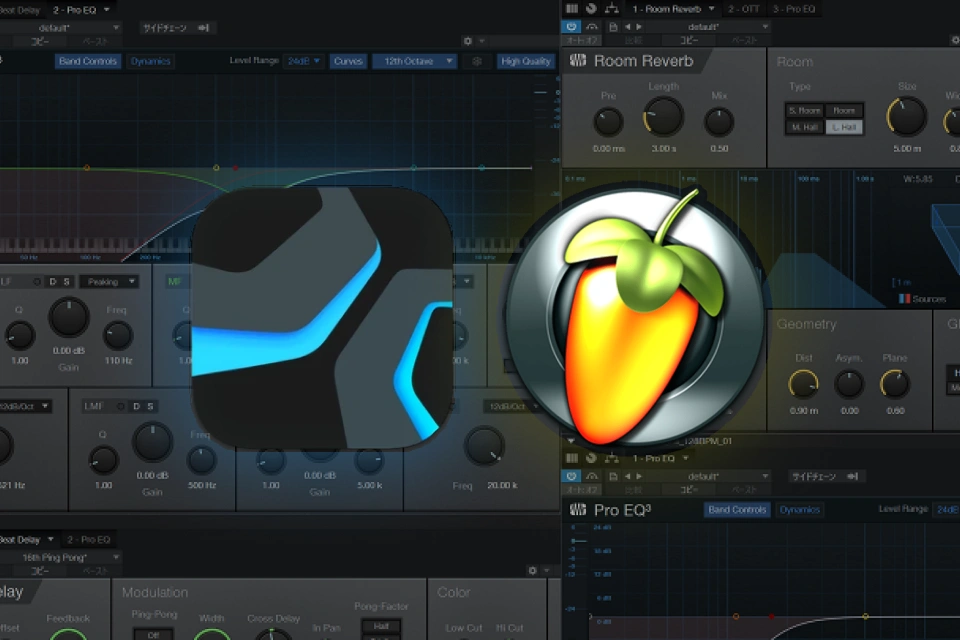960x640 pixels.
Task: Click オートオフ in the Room Reverb window
Action: click(x=582, y=40)
